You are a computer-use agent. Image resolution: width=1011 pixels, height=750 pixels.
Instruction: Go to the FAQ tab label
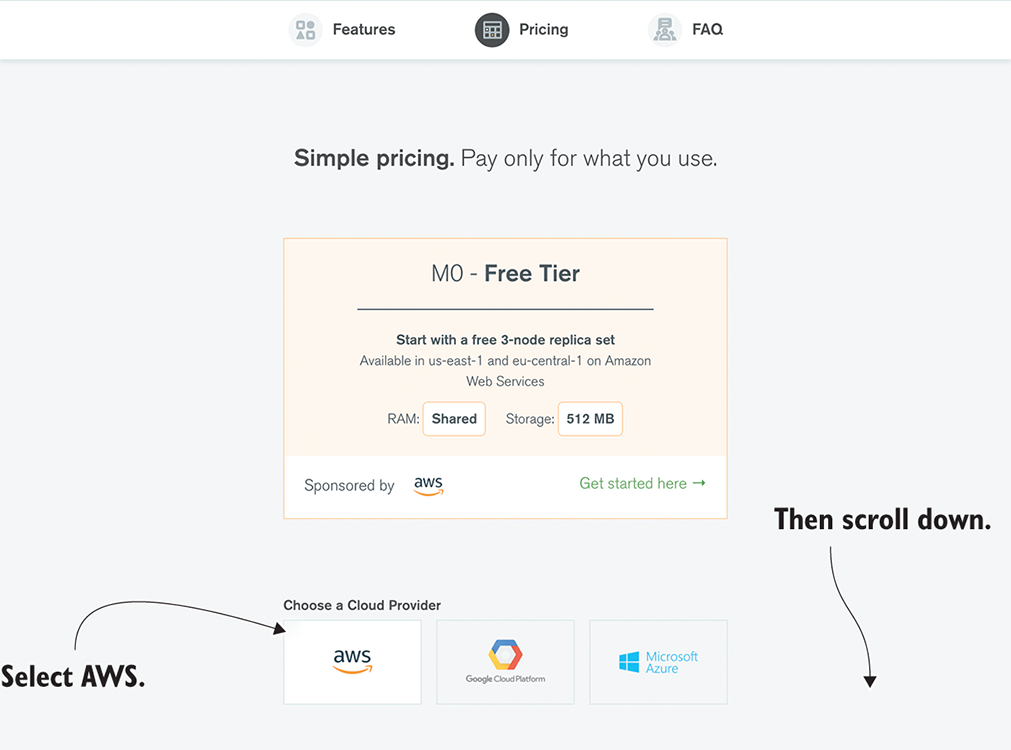pyautogui.click(x=707, y=30)
